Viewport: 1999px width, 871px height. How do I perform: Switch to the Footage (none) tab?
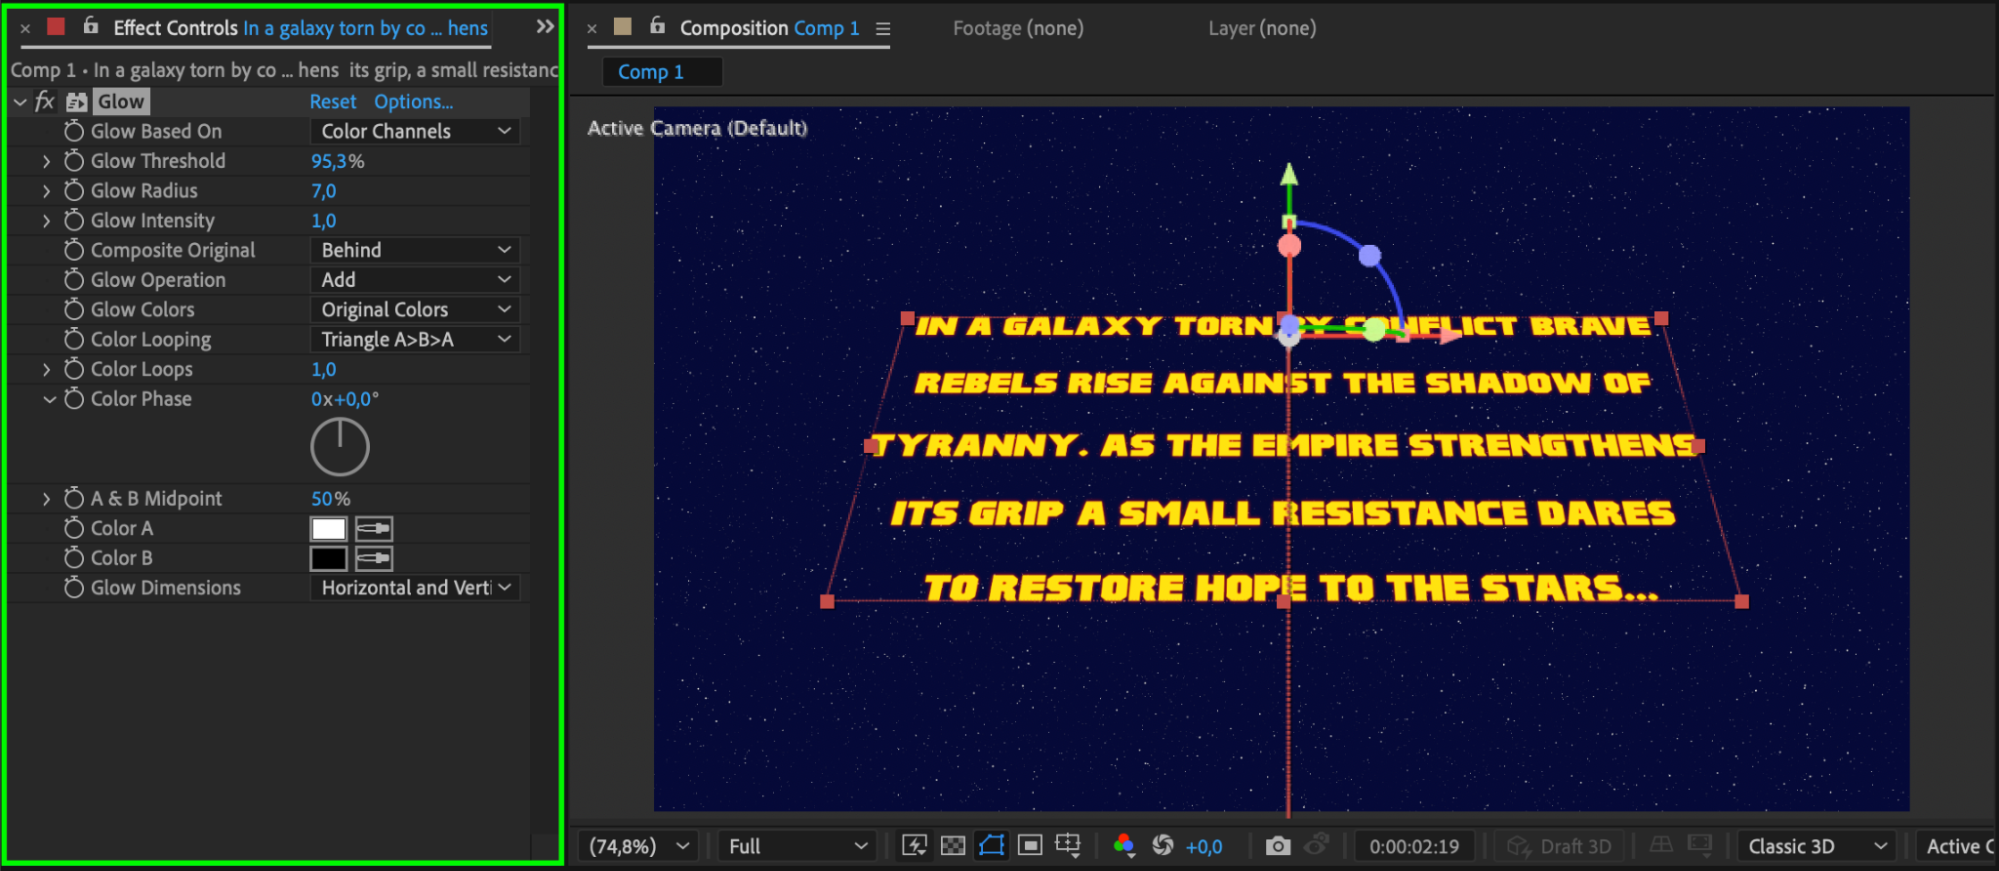click(1018, 28)
